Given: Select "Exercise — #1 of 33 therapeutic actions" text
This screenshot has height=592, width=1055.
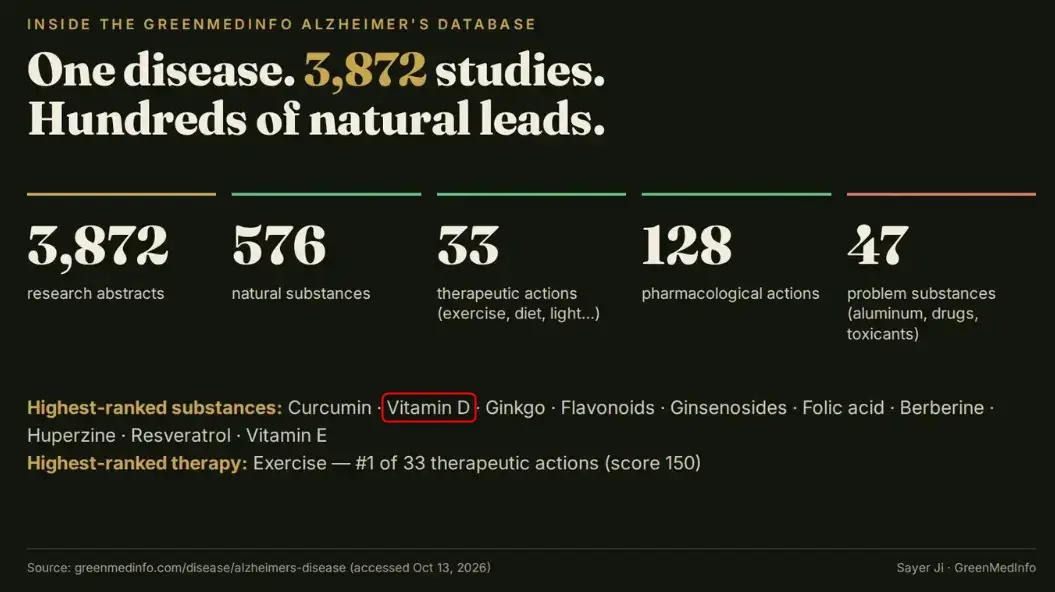Looking at the screenshot, I should point(426,463).
